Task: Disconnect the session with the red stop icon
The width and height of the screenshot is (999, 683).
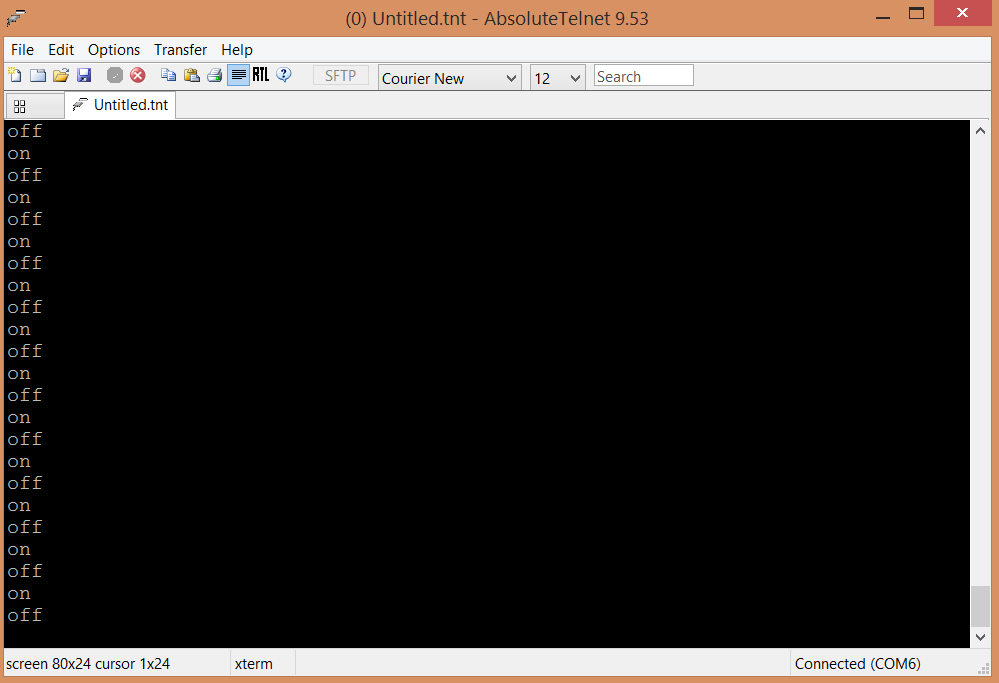Action: click(137, 75)
